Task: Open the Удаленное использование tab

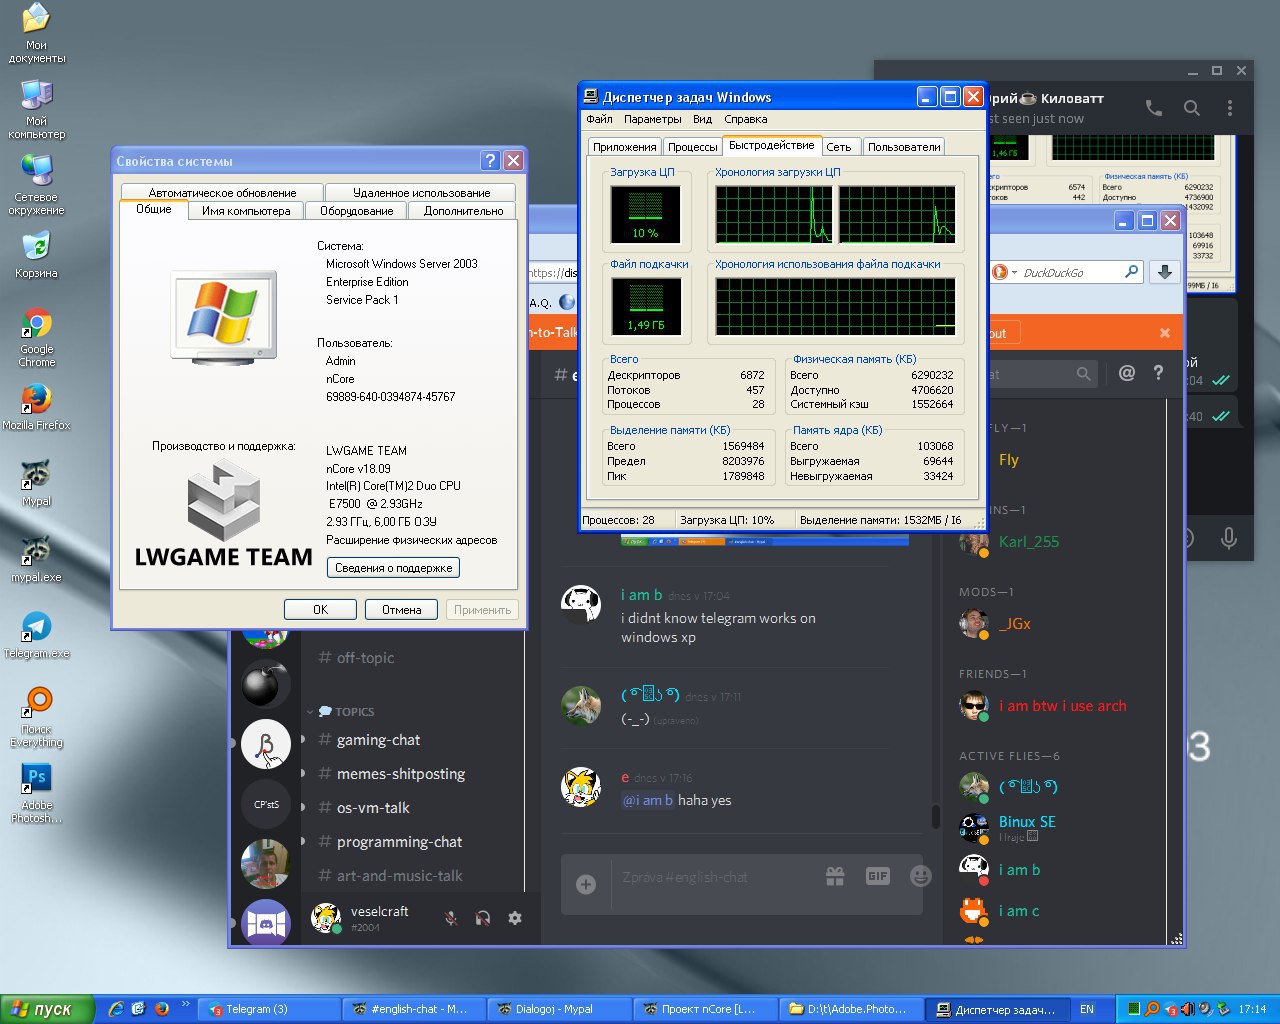Action: tap(421, 193)
